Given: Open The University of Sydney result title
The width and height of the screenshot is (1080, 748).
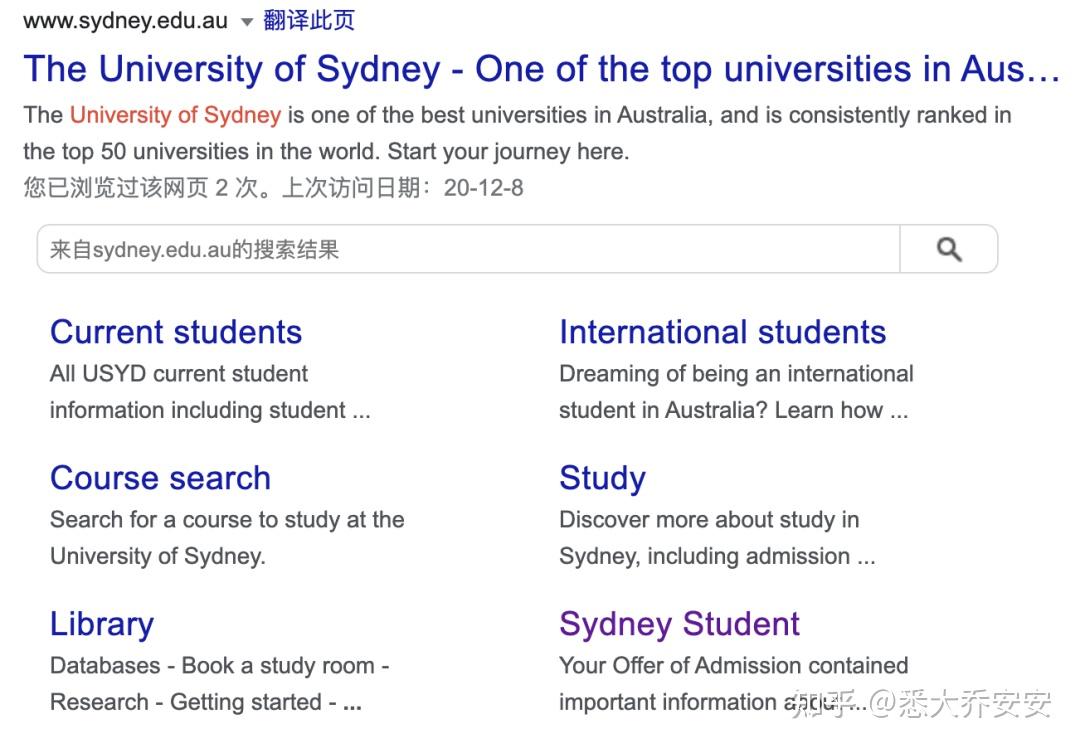Looking at the screenshot, I should click(540, 69).
